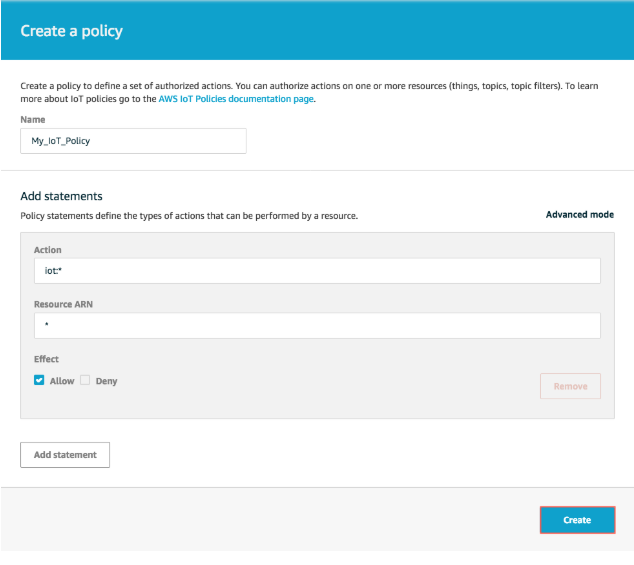Image resolution: width=634 pixels, height=565 pixels.
Task: Click the Add statement button
Action: pyautogui.click(x=65, y=455)
